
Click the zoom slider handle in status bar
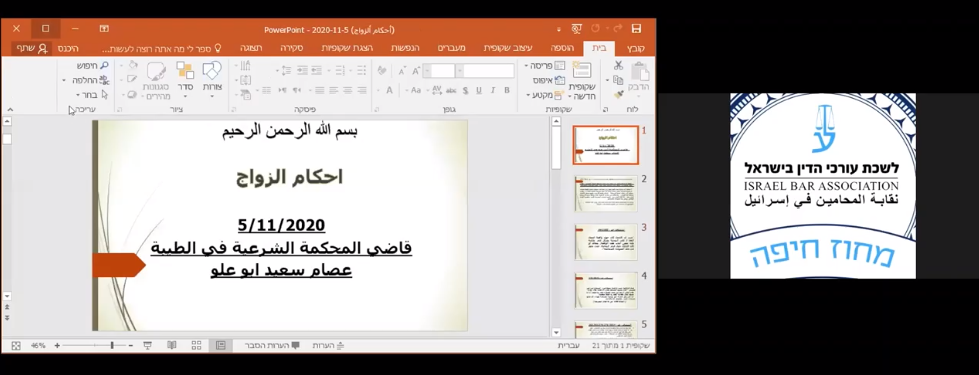click(x=112, y=345)
